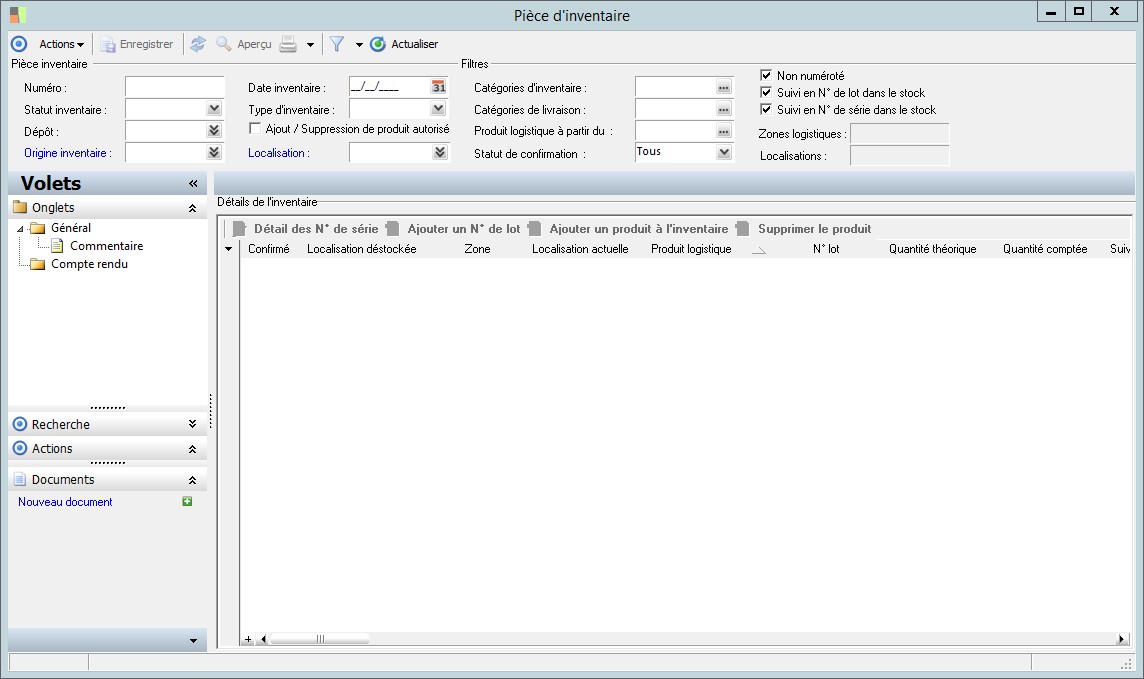
Task: Open the Type d'inventaire dropdown
Action: point(438,109)
